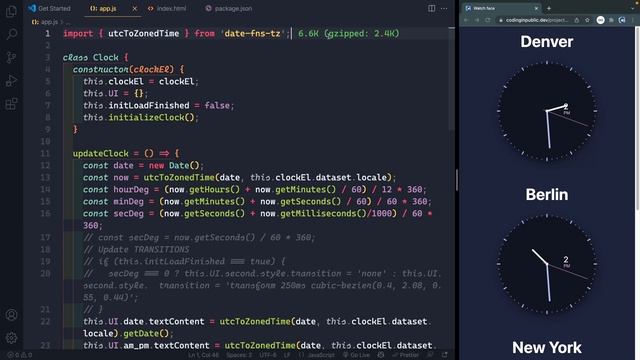Viewport: 640px width, 360px height.
Task: Click the errors and warnings status indicator
Action: point(20,355)
